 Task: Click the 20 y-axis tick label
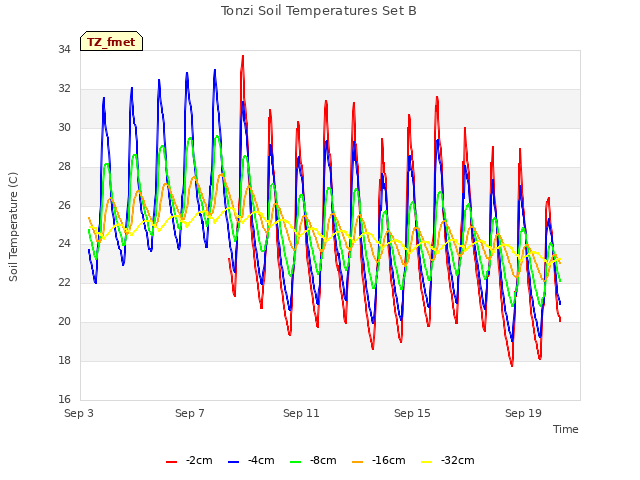(x=64, y=322)
